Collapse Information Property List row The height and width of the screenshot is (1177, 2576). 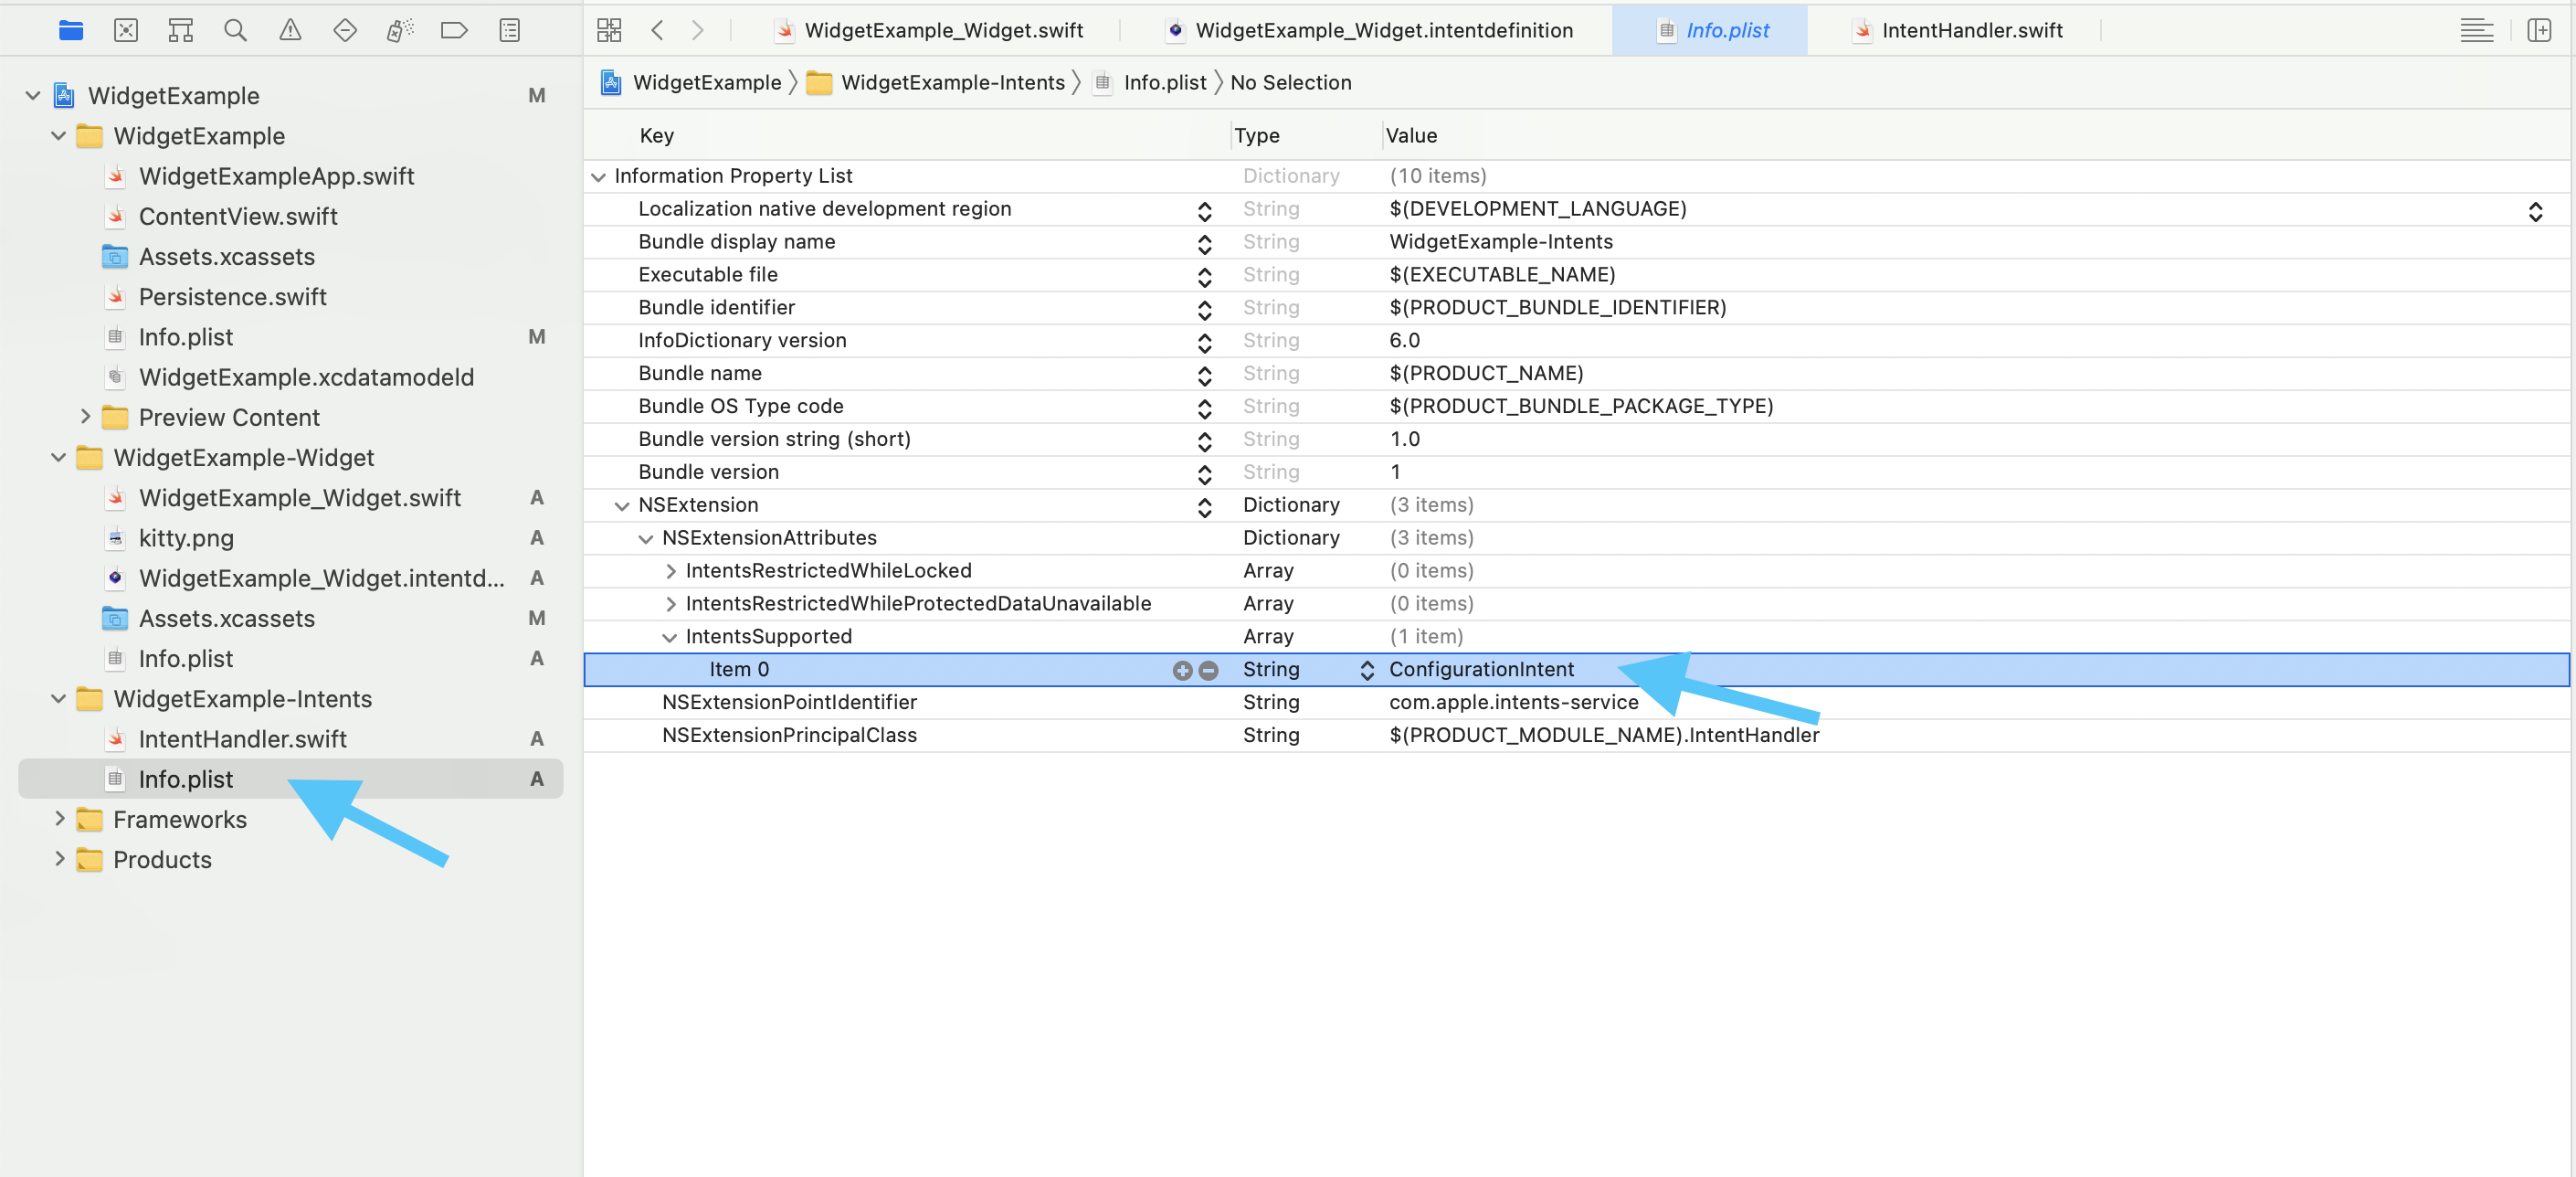[x=598, y=177]
